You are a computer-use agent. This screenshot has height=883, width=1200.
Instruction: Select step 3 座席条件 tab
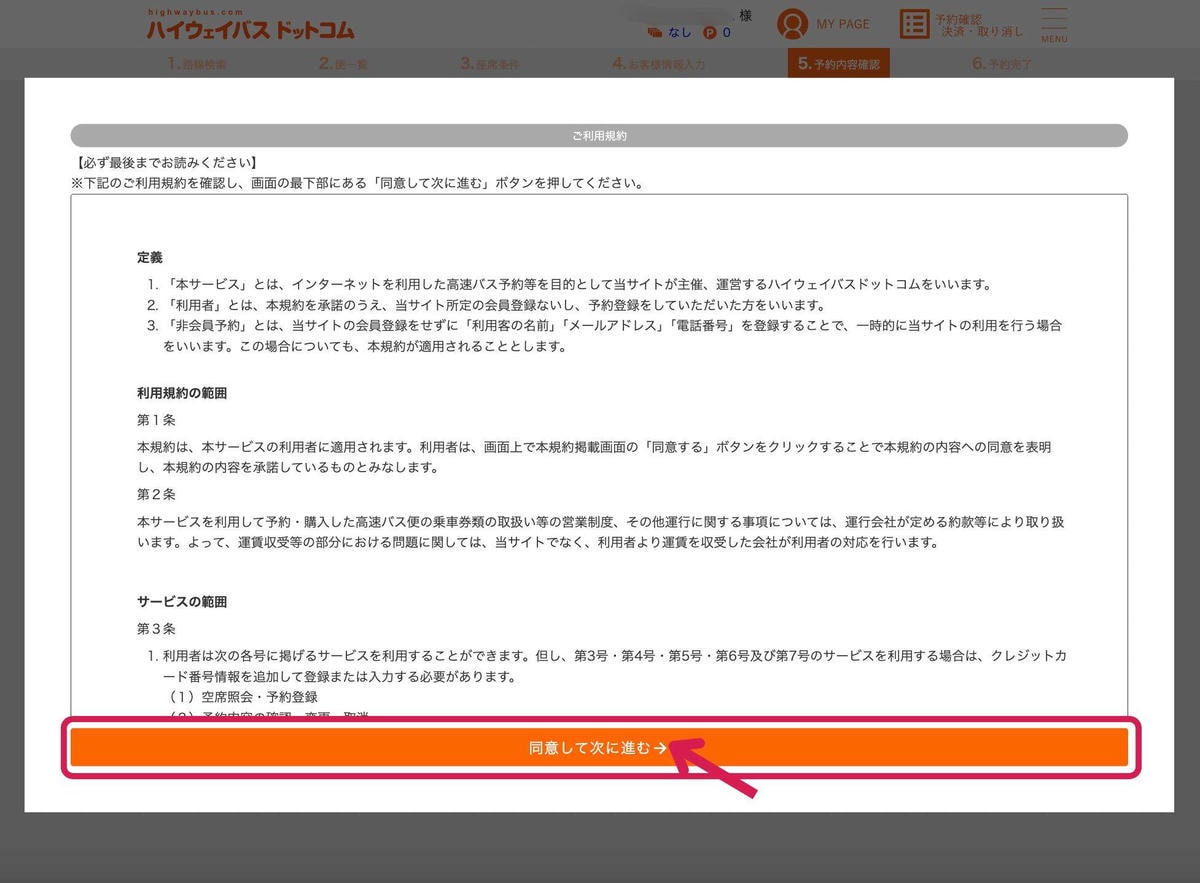[490, 64]
